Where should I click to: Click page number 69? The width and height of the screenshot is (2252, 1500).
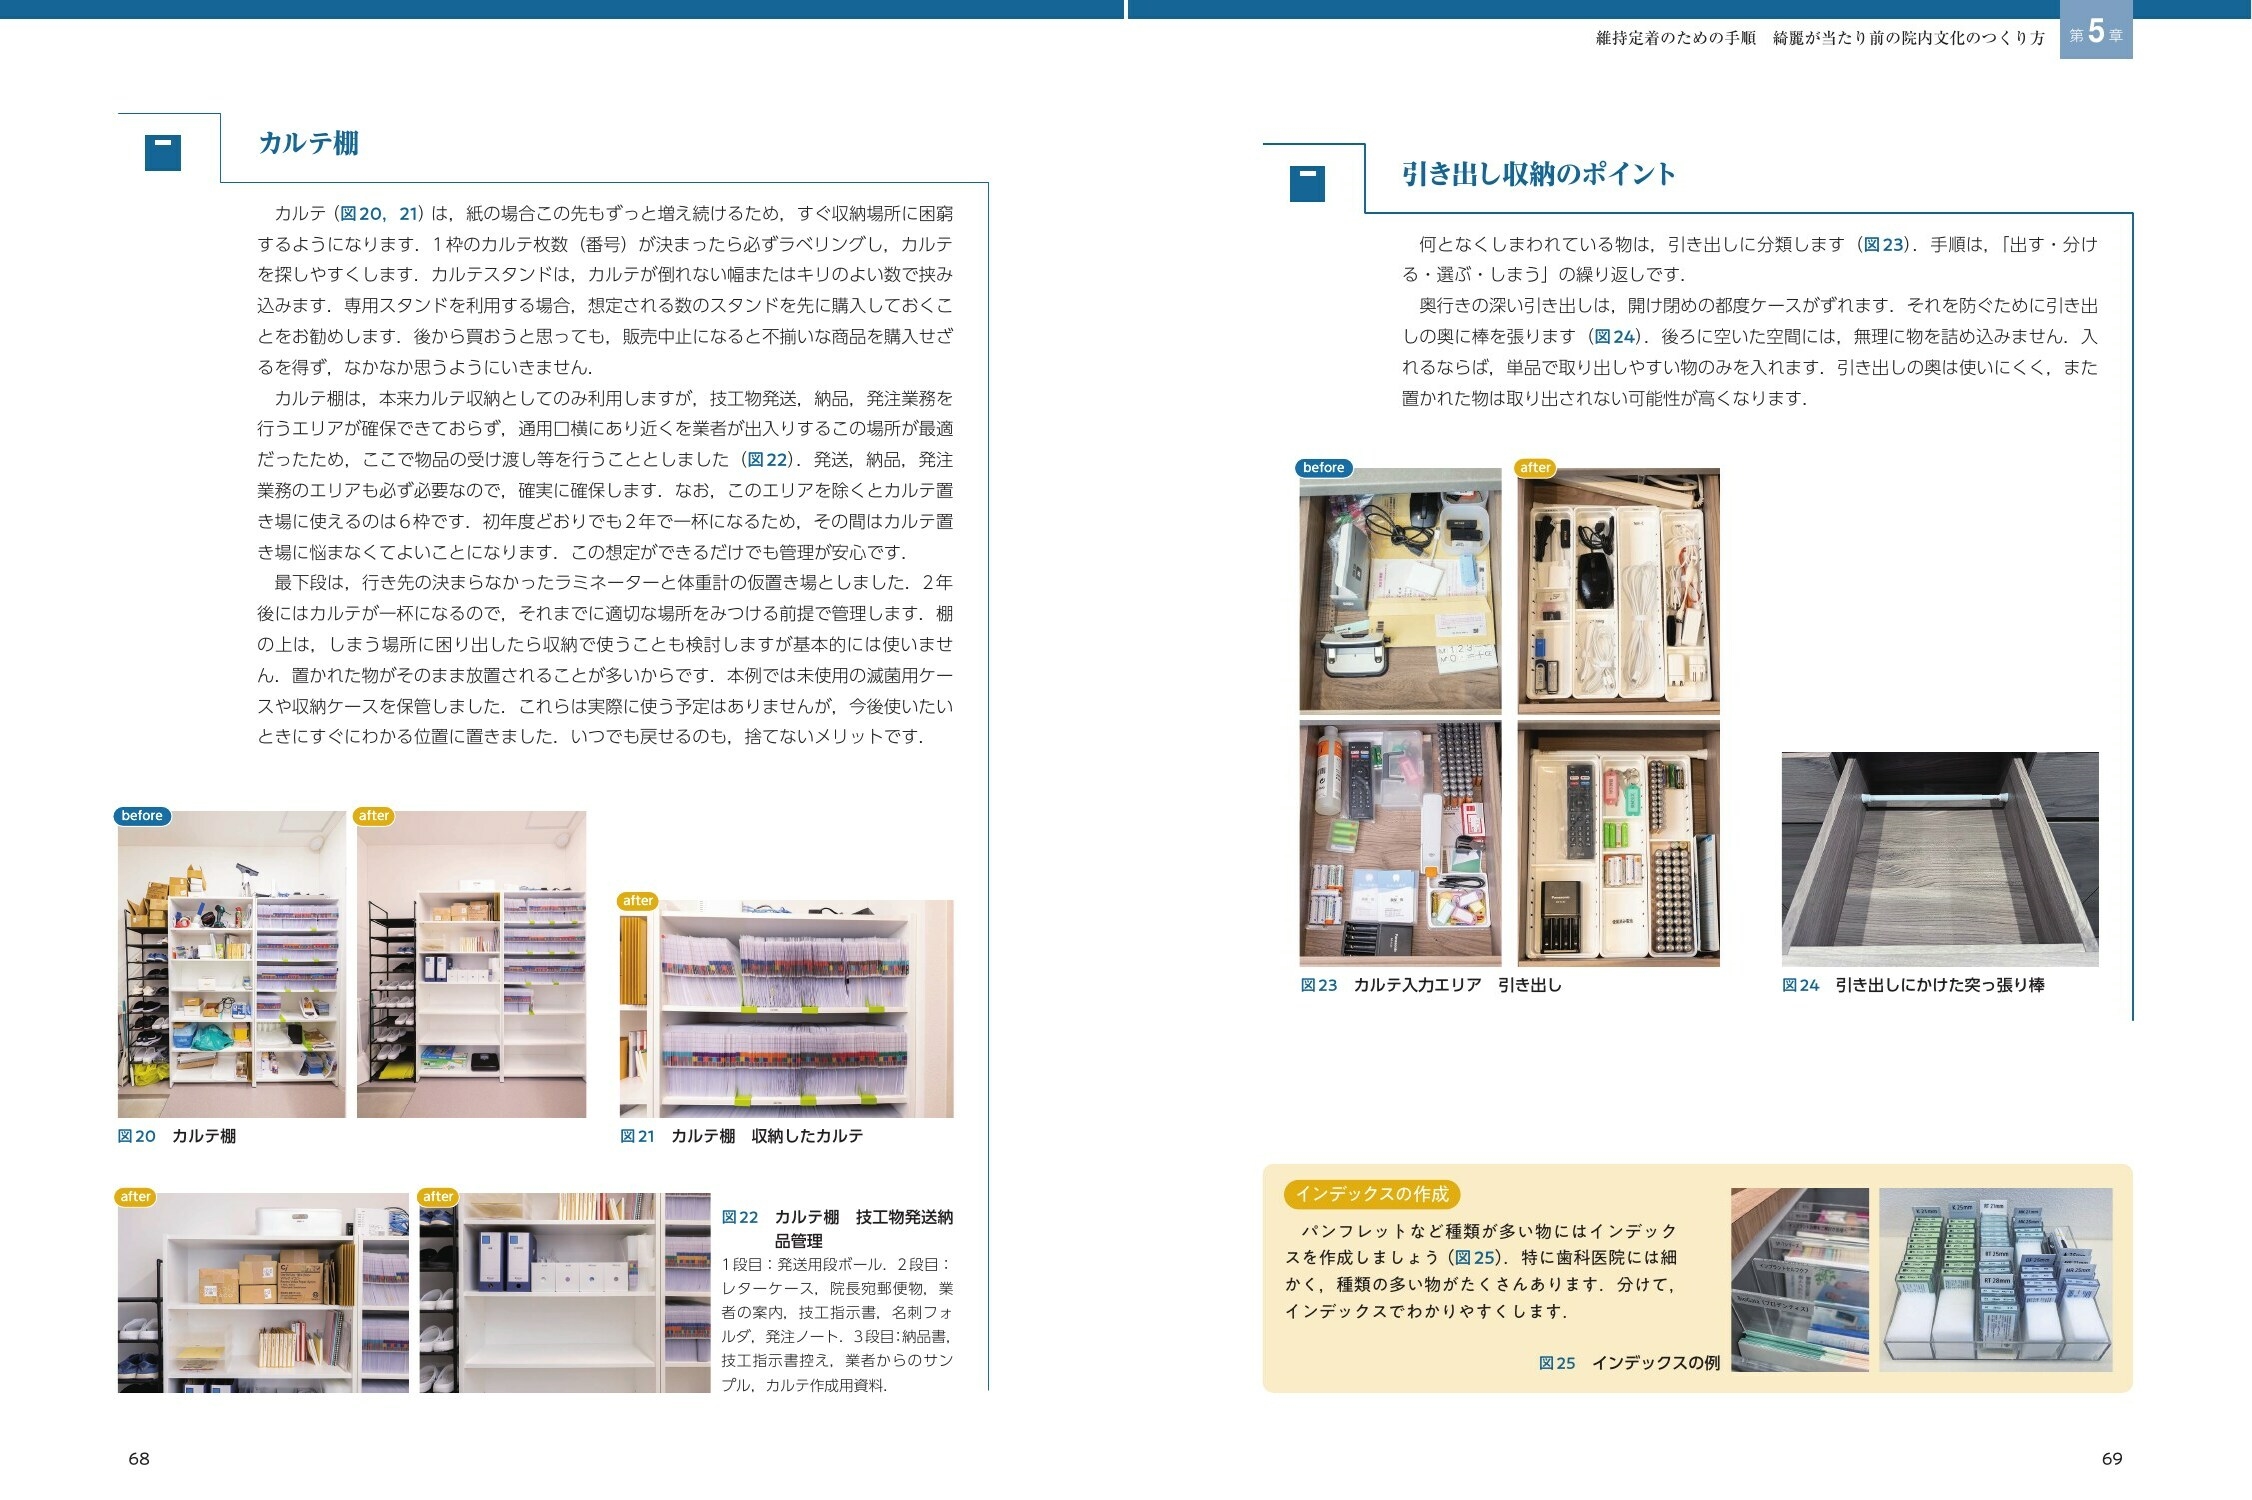(2111, 1458)
